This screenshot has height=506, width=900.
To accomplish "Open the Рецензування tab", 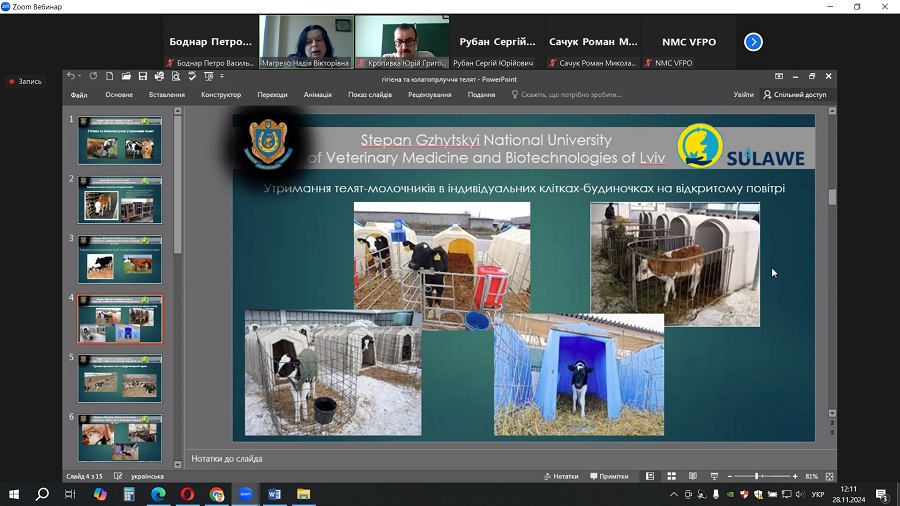I will pos(429,95).
